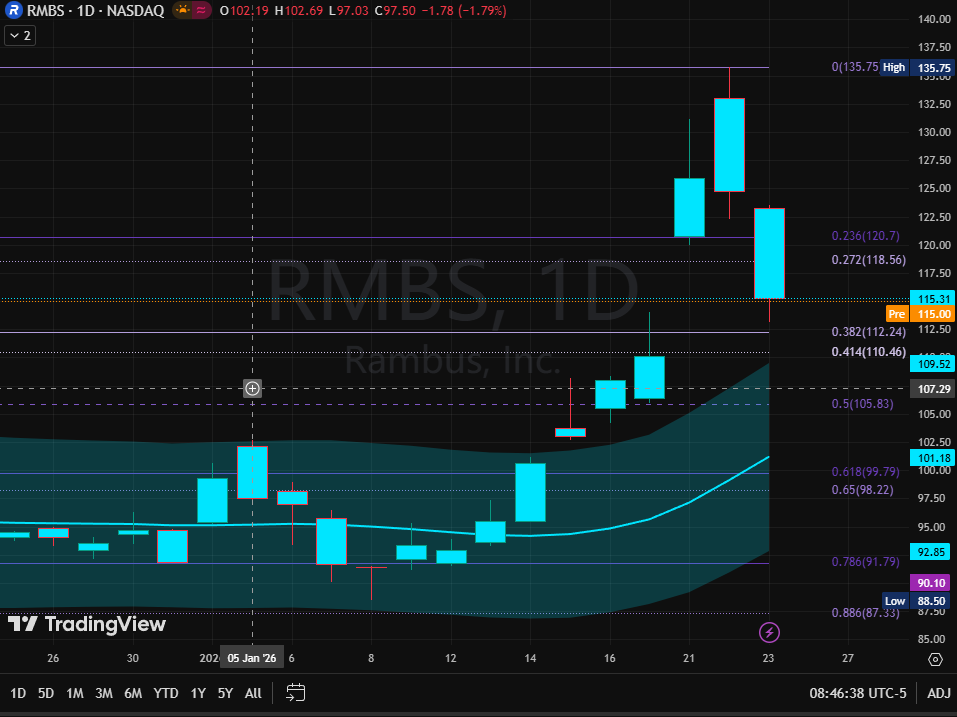The height and width of the screenshot is (717, 957).
Task: Click the 0.5(105.83) Fibonacci level label
Action: (x=862, y=403)
